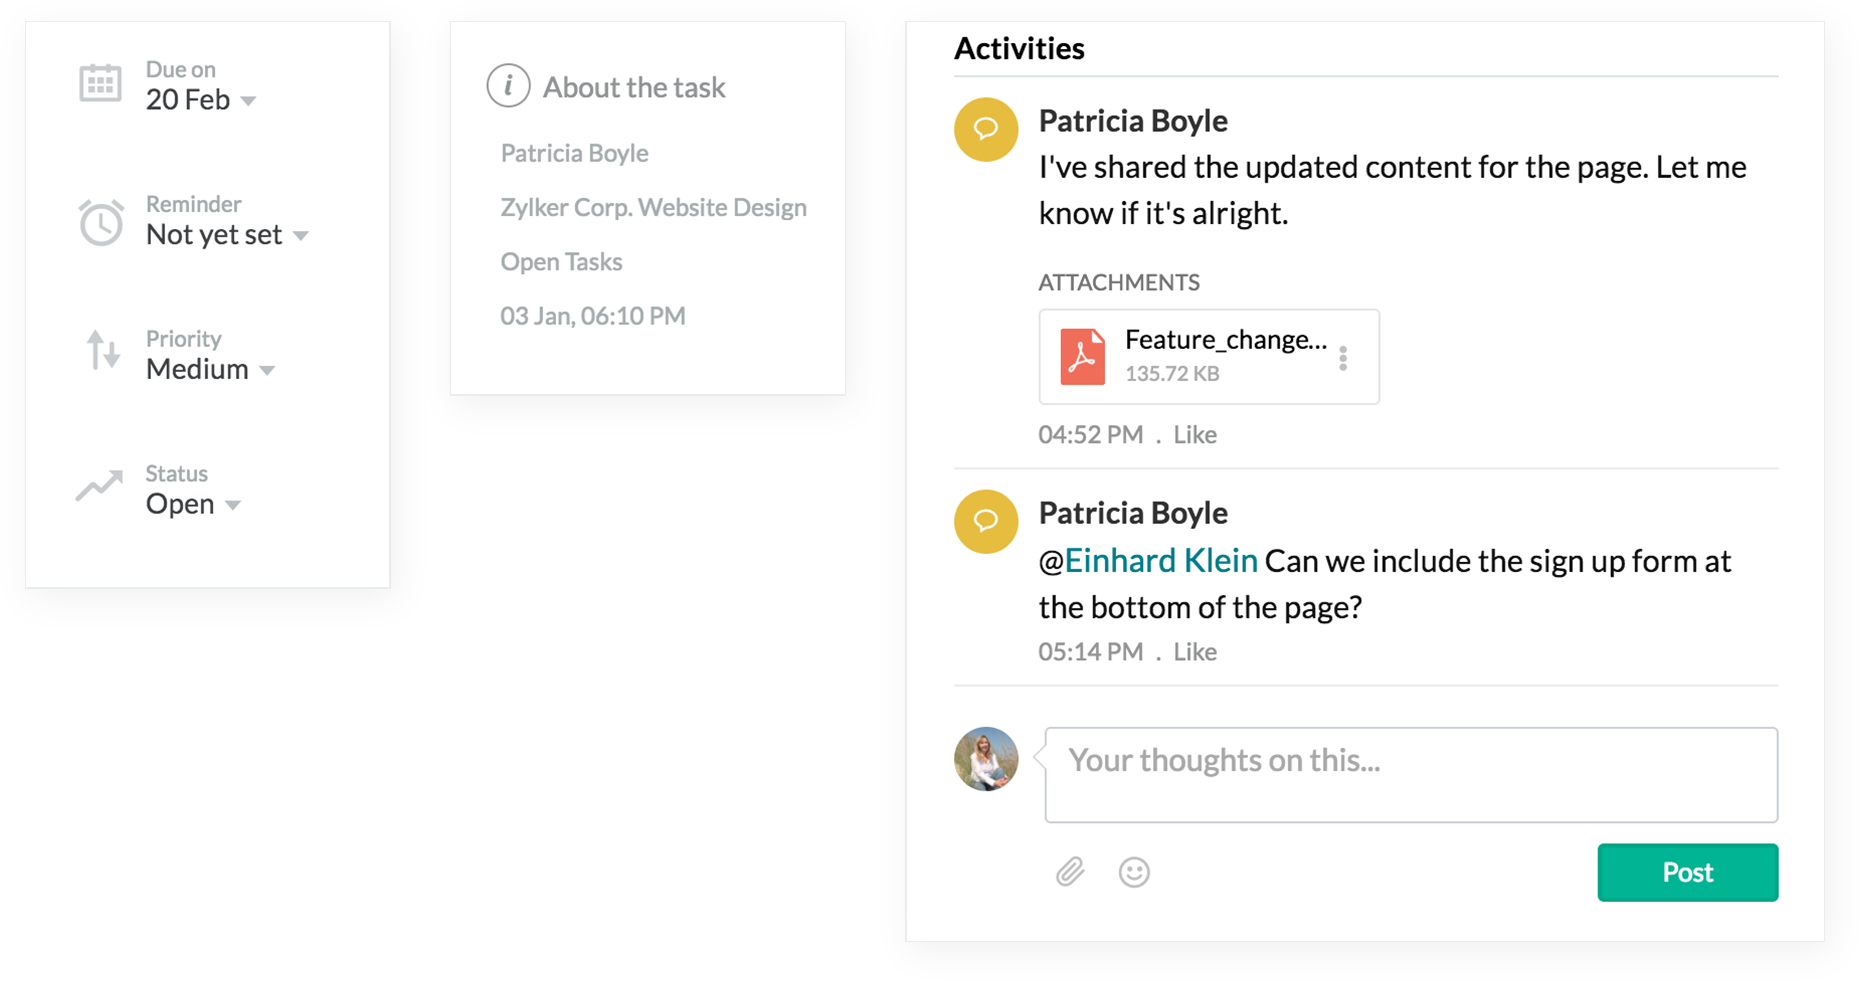Image resolution: width=1860 pixels, height=981 pixels.
Task: Click the calendar icon beside Due on
Action: [100, 84]
